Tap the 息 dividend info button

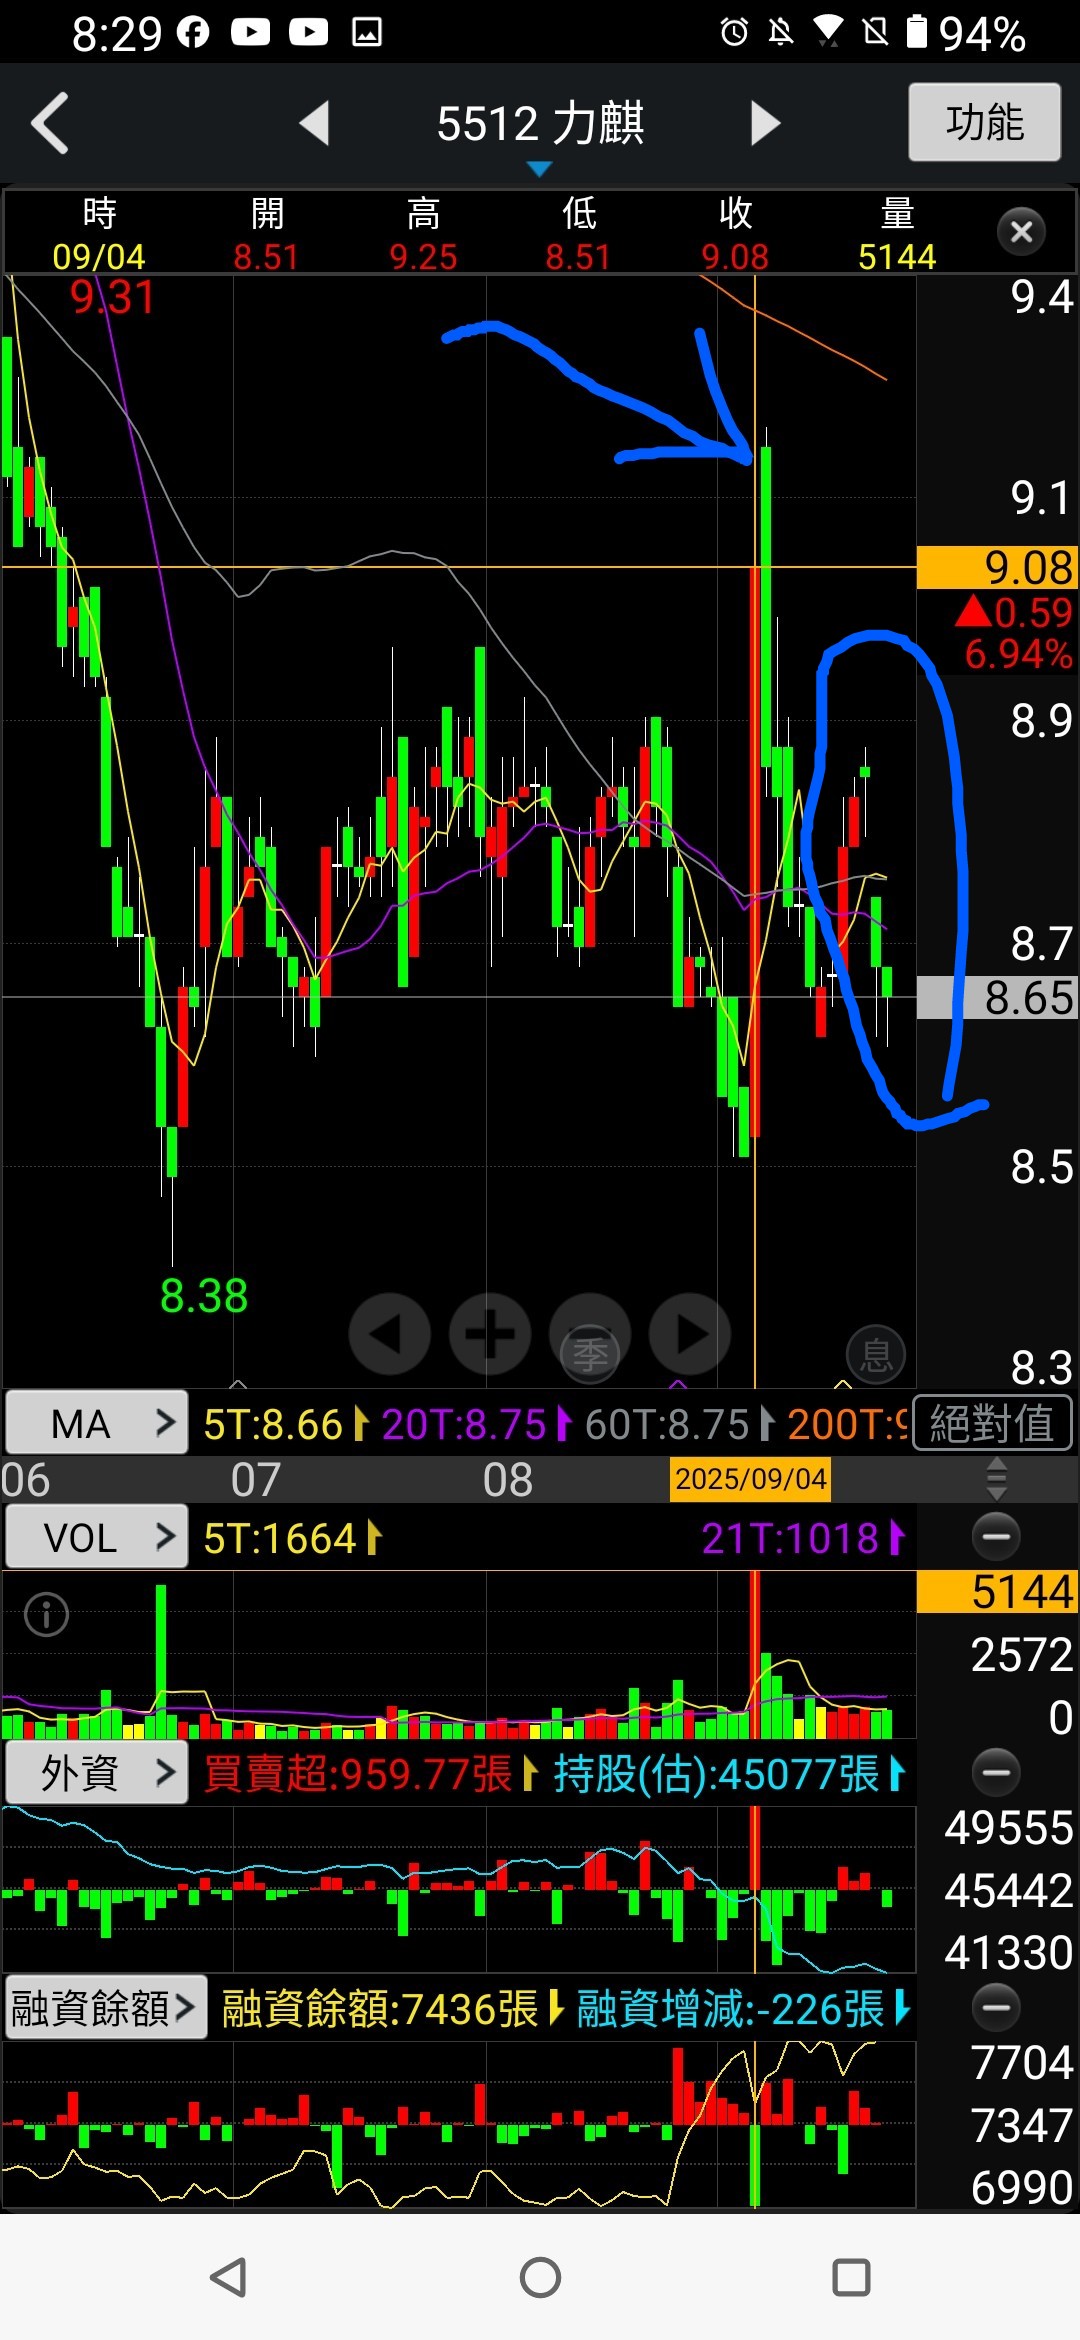click(x=876, y=1356)
